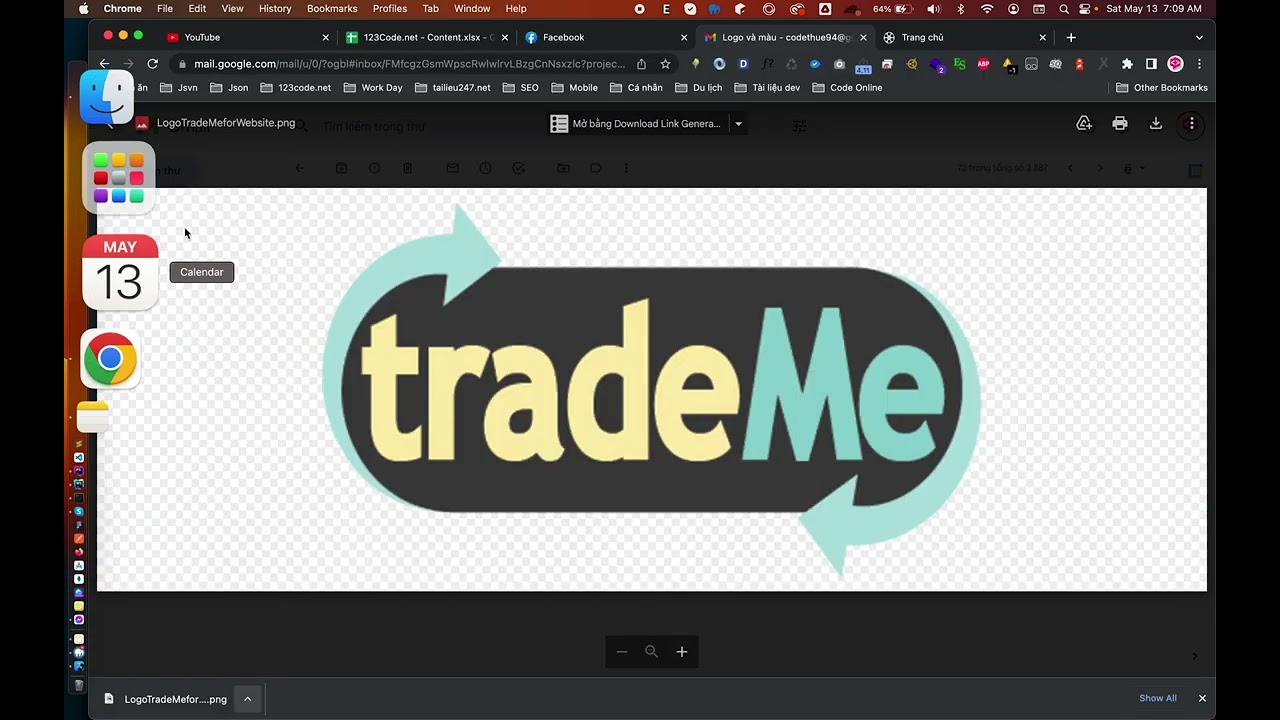The image size is (1280, 720).
Task: Open Chrome from the Dock
Action: pos(110,359)
